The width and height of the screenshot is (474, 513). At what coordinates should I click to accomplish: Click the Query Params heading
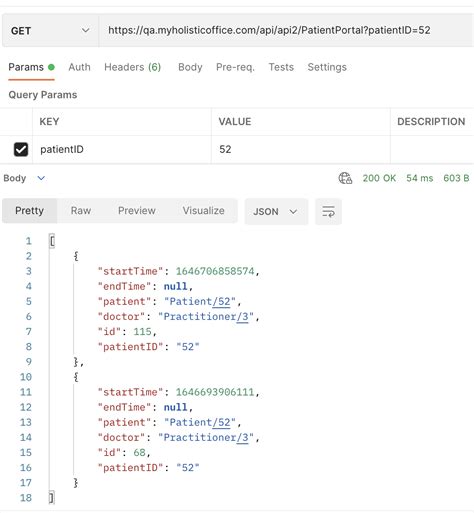(43, 95)
